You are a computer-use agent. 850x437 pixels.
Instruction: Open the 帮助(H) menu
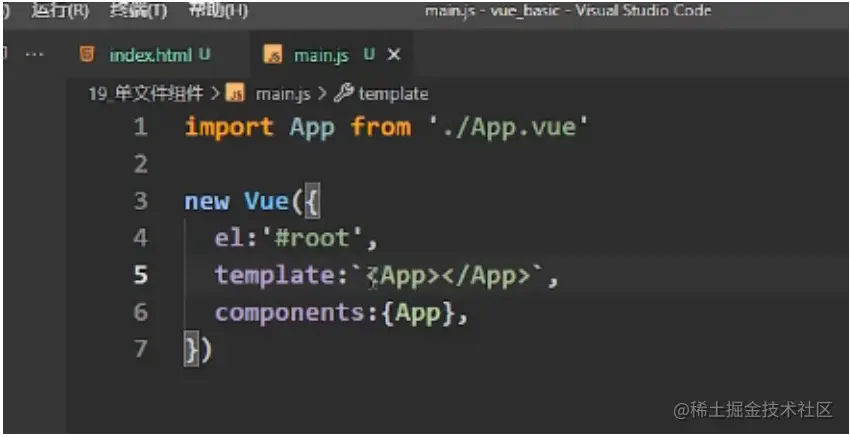(218, 11)
